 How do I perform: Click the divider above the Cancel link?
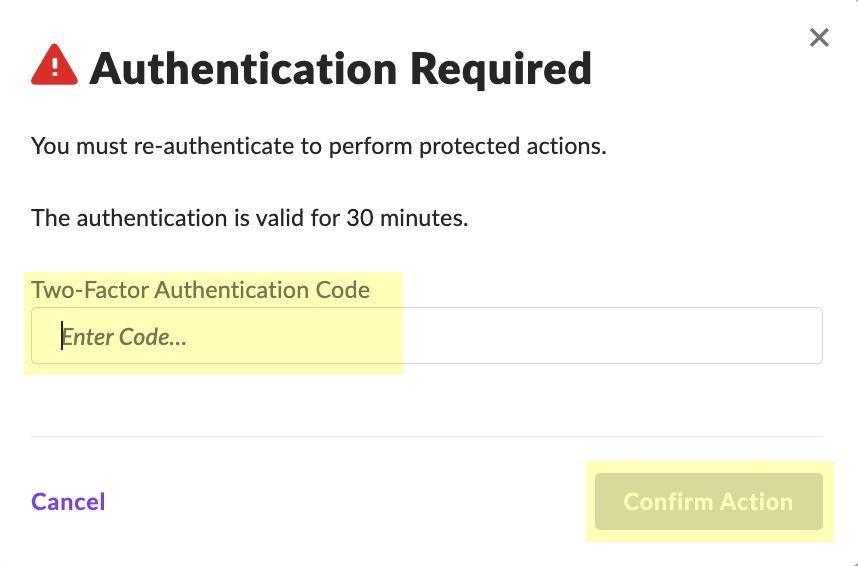[426, 437]
